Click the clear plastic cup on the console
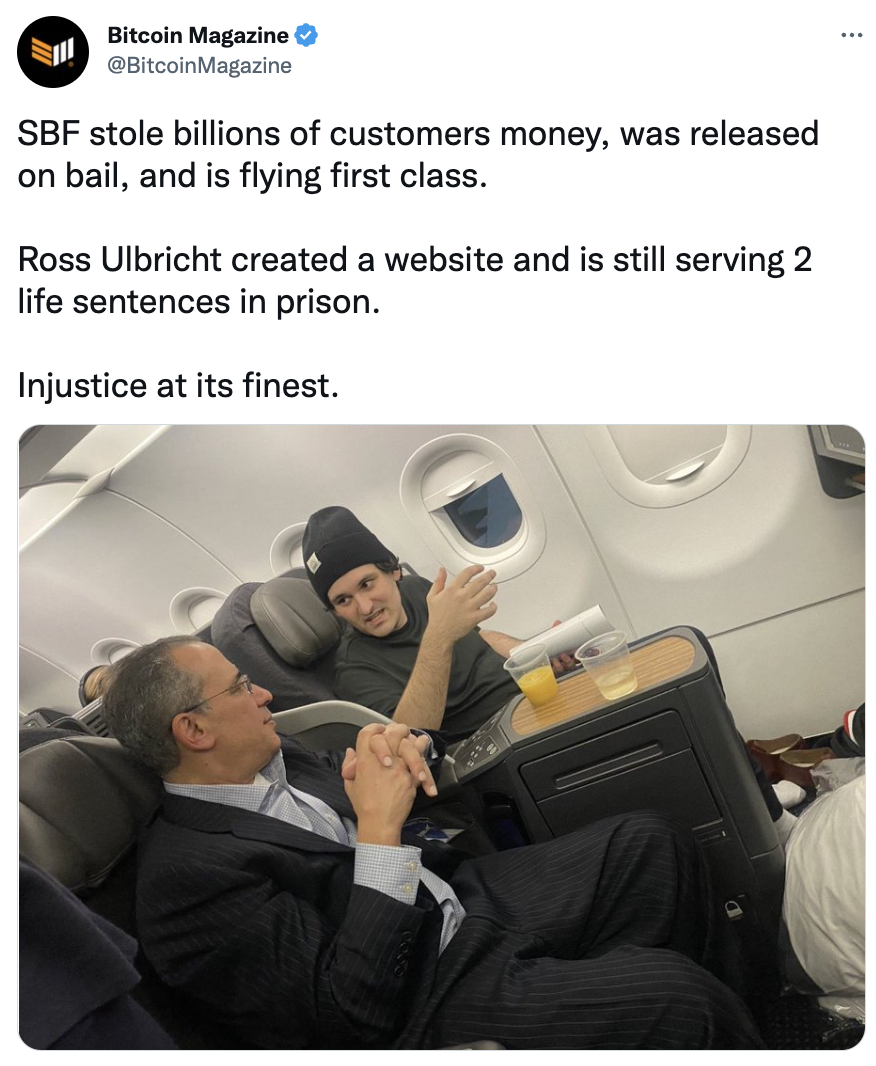 tap(608, 664)
